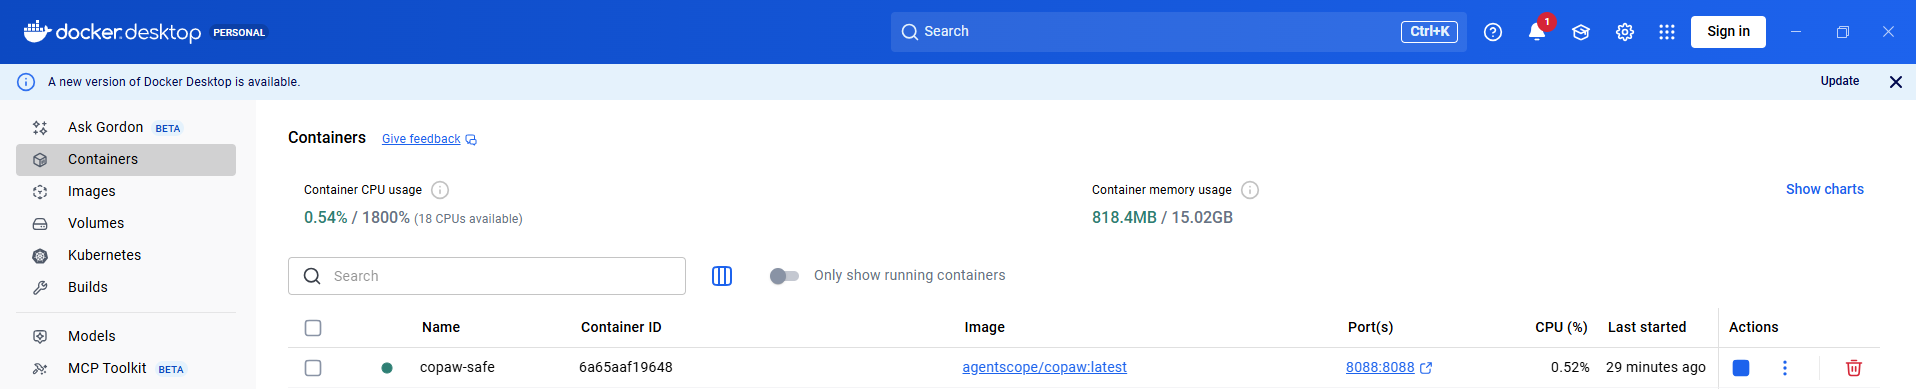Focus the containers Search field
Viewport: 1916px width, 389px height.
(487, 276)
